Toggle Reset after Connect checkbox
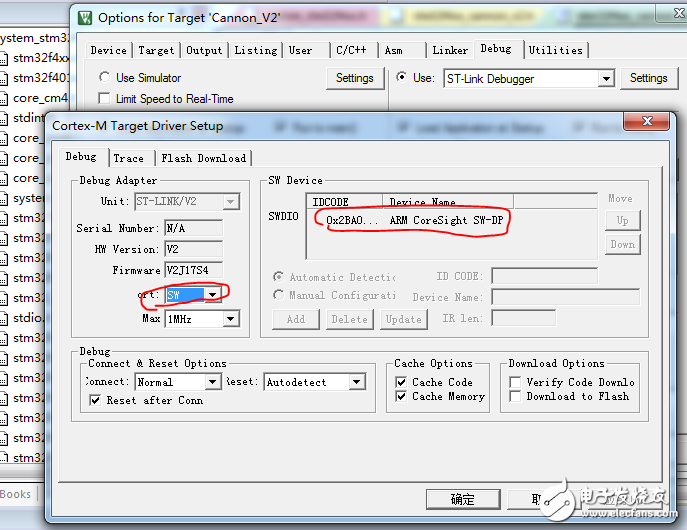Screen dimensions: 687x530 [x=95, y=400]
